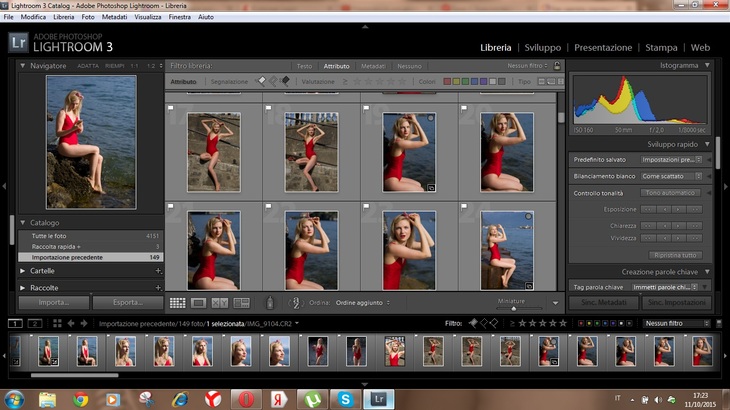Screen dimensions: 730x410
Task: Toggle filmstrip filters on/off switch
Action: pyautogui.click(x=719, y=323)
